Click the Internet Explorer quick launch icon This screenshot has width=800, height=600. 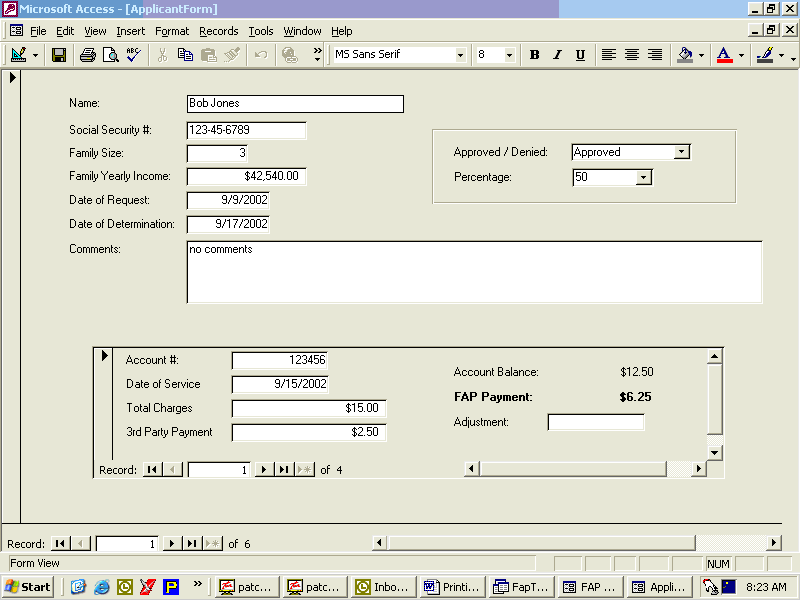point(101,587)
